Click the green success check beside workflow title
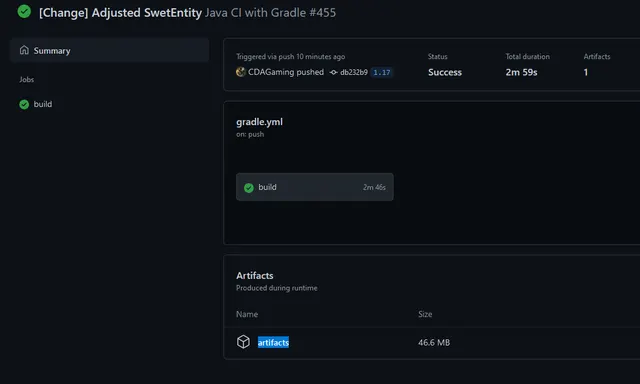Viewport: 640px width, 384px height. pos(24,11)
